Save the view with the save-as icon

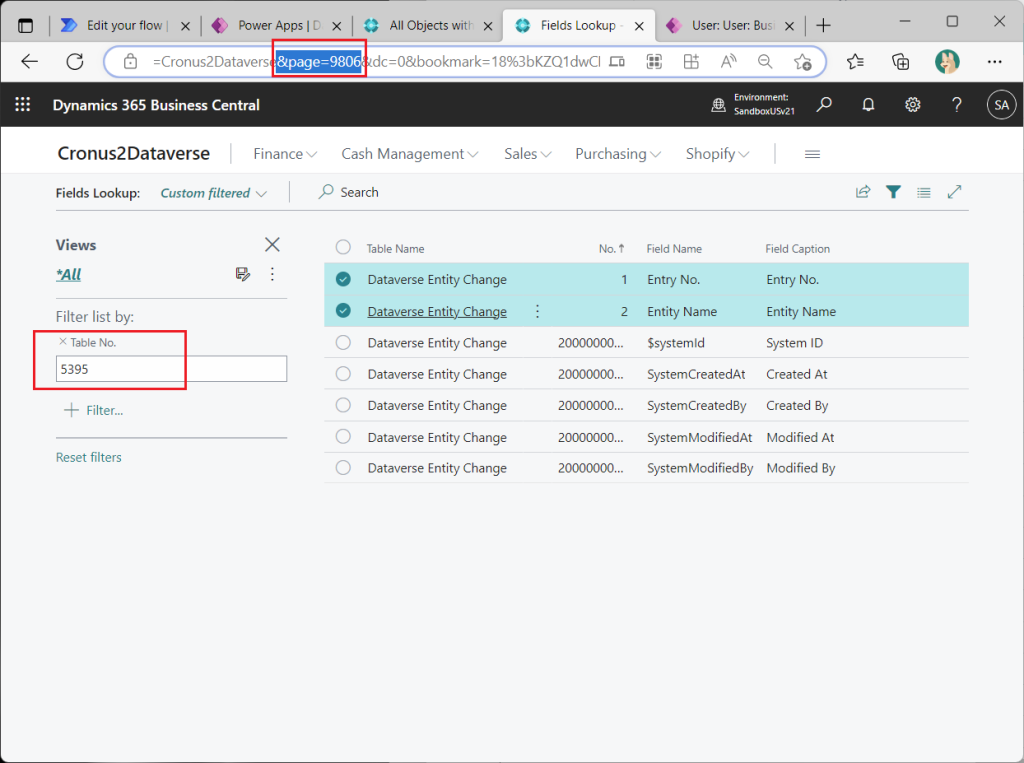coord(243,274)
